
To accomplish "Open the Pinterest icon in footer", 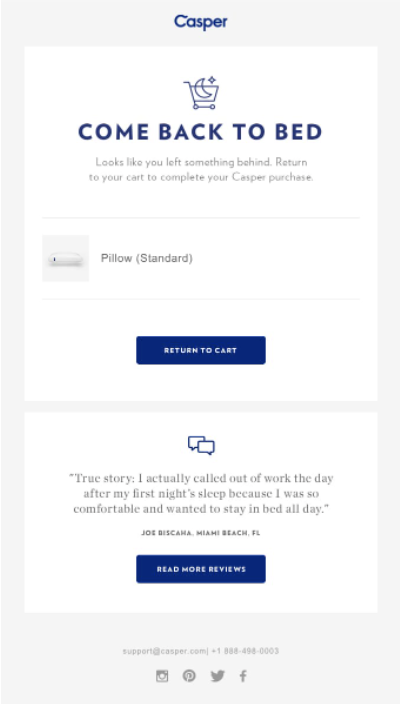I will click(x=189, y=676).
